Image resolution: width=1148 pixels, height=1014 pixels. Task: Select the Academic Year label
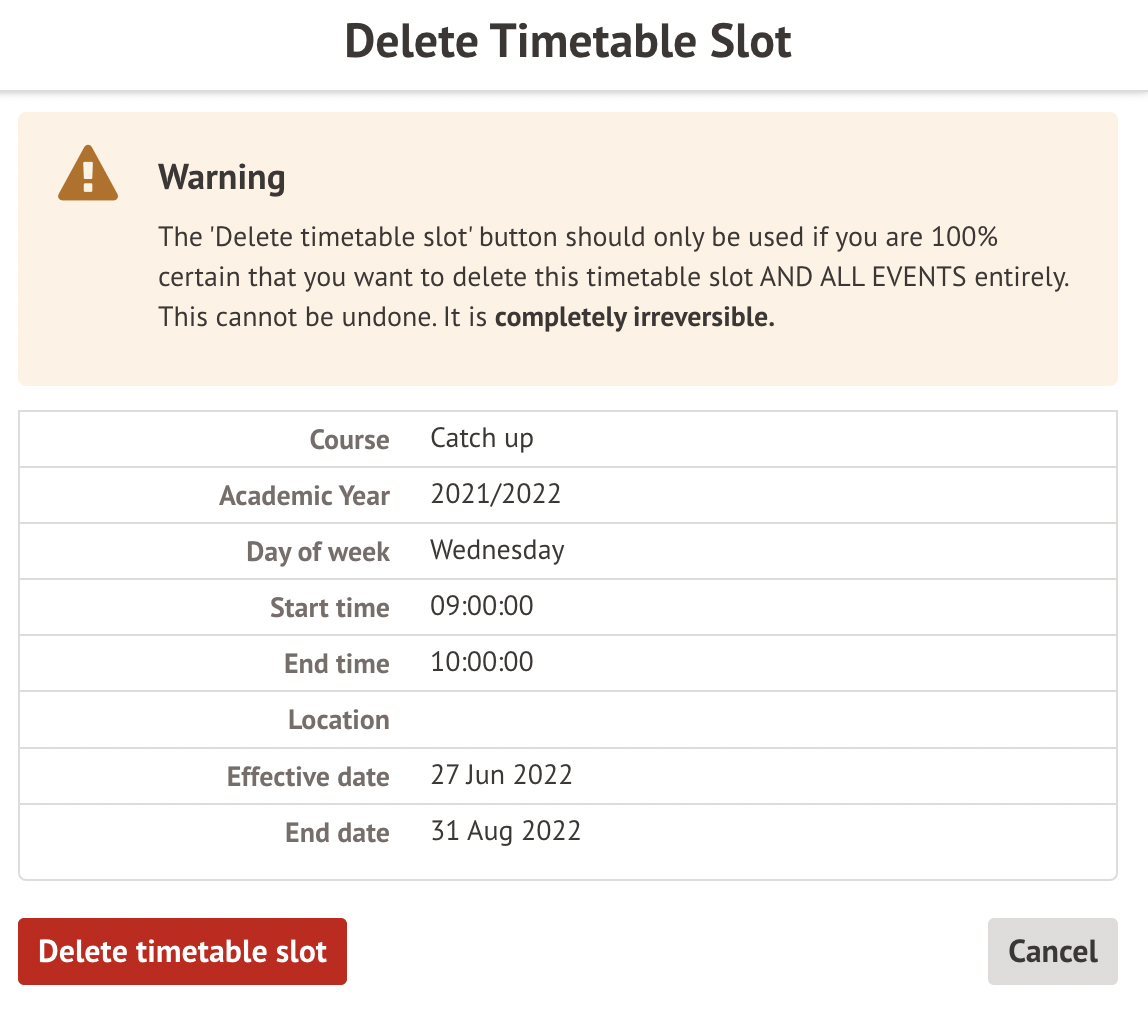304,496
